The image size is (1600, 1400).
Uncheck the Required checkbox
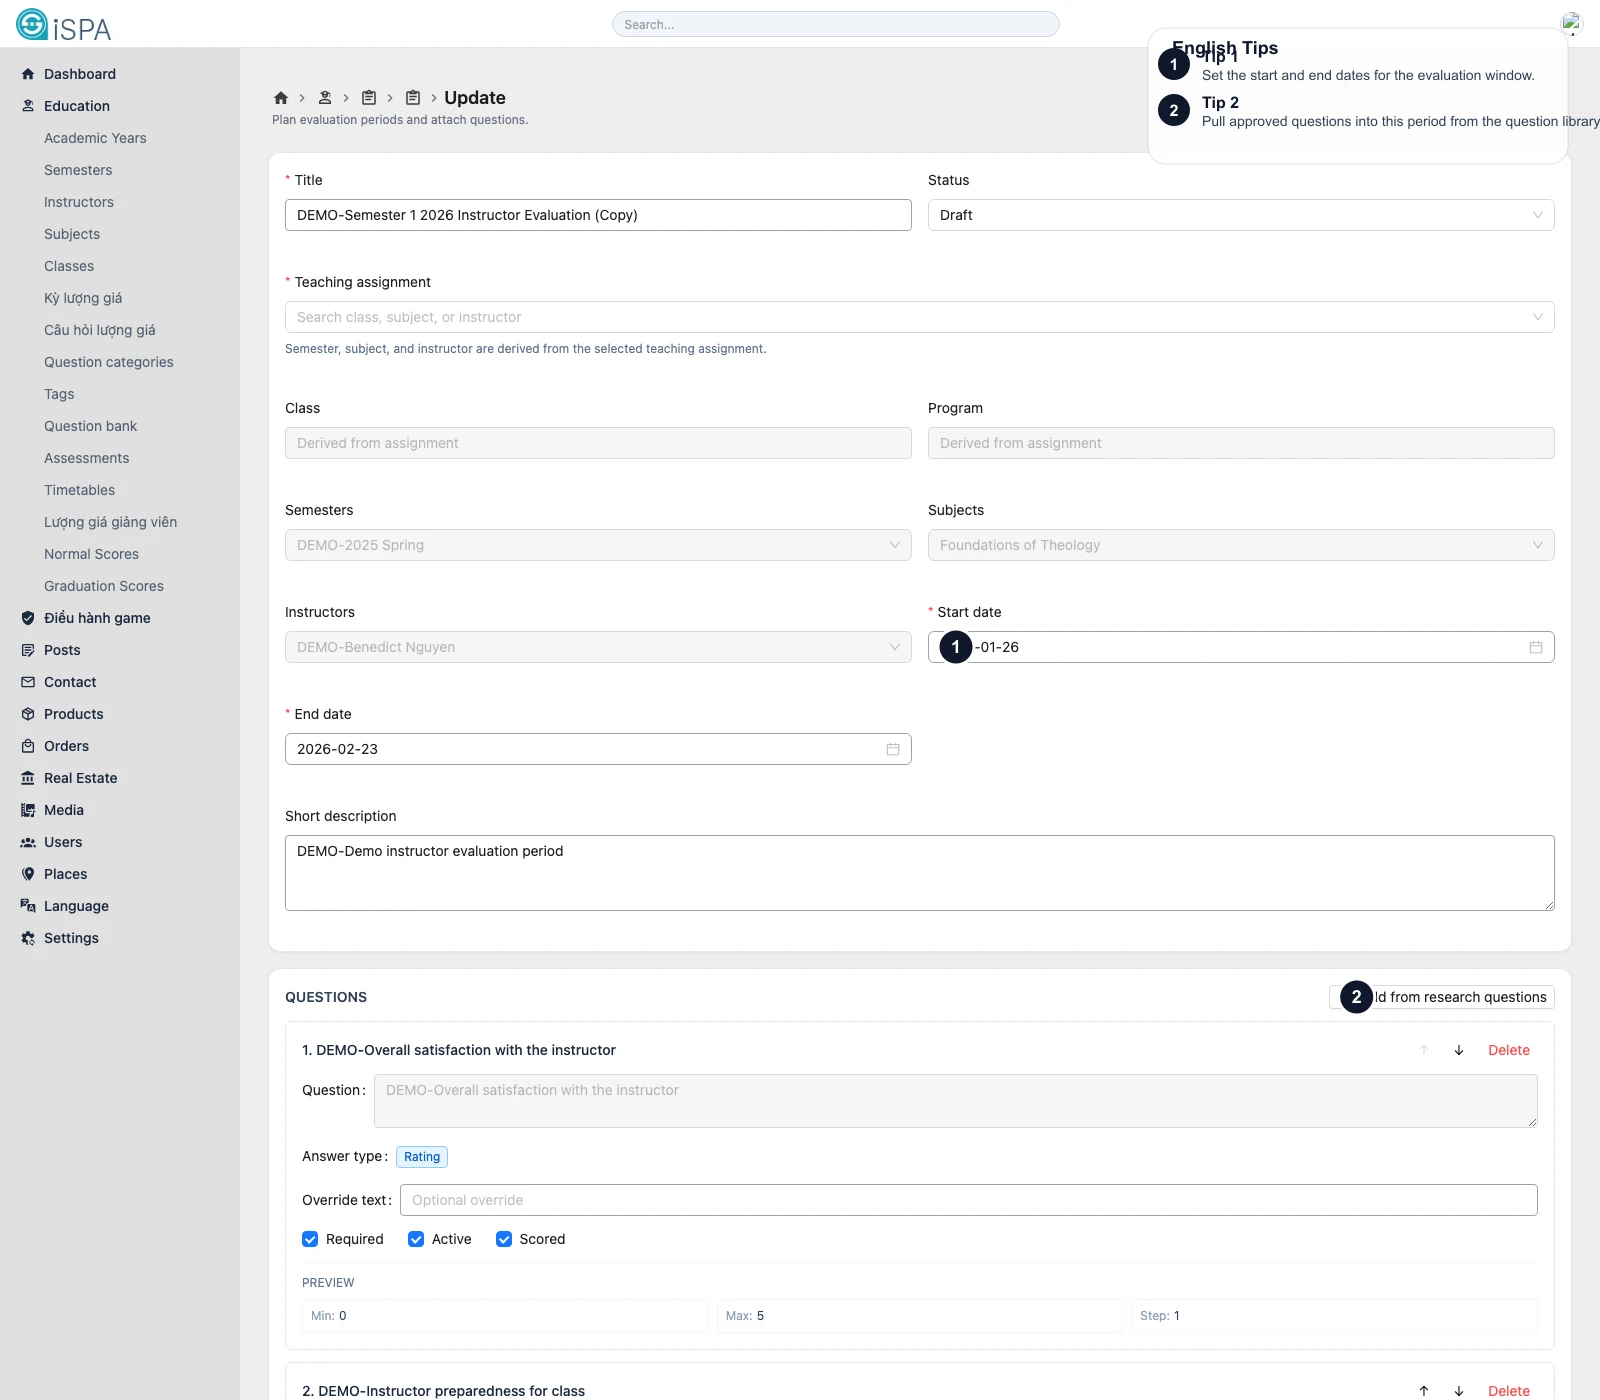coord(310,1239)
